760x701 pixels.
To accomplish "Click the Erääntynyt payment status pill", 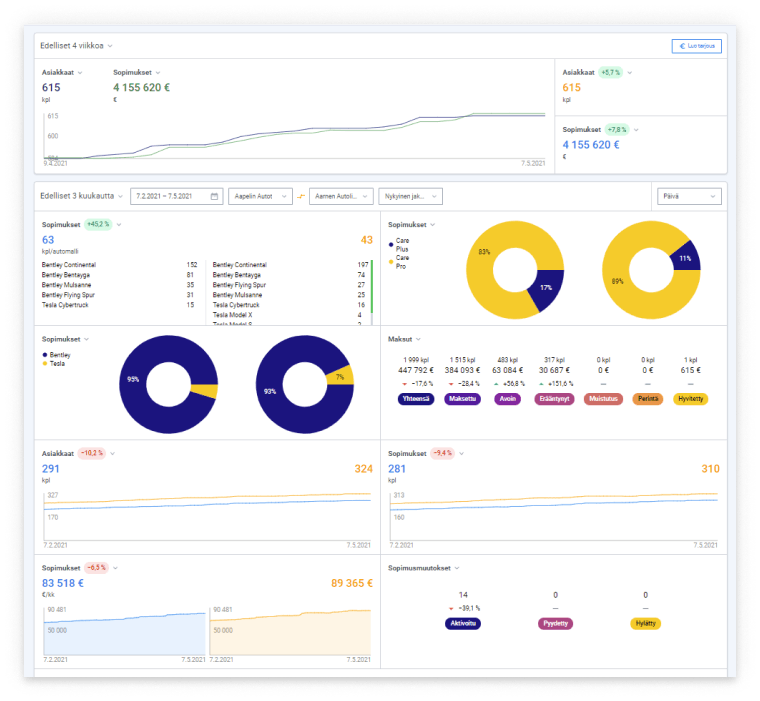I will 554,399.
